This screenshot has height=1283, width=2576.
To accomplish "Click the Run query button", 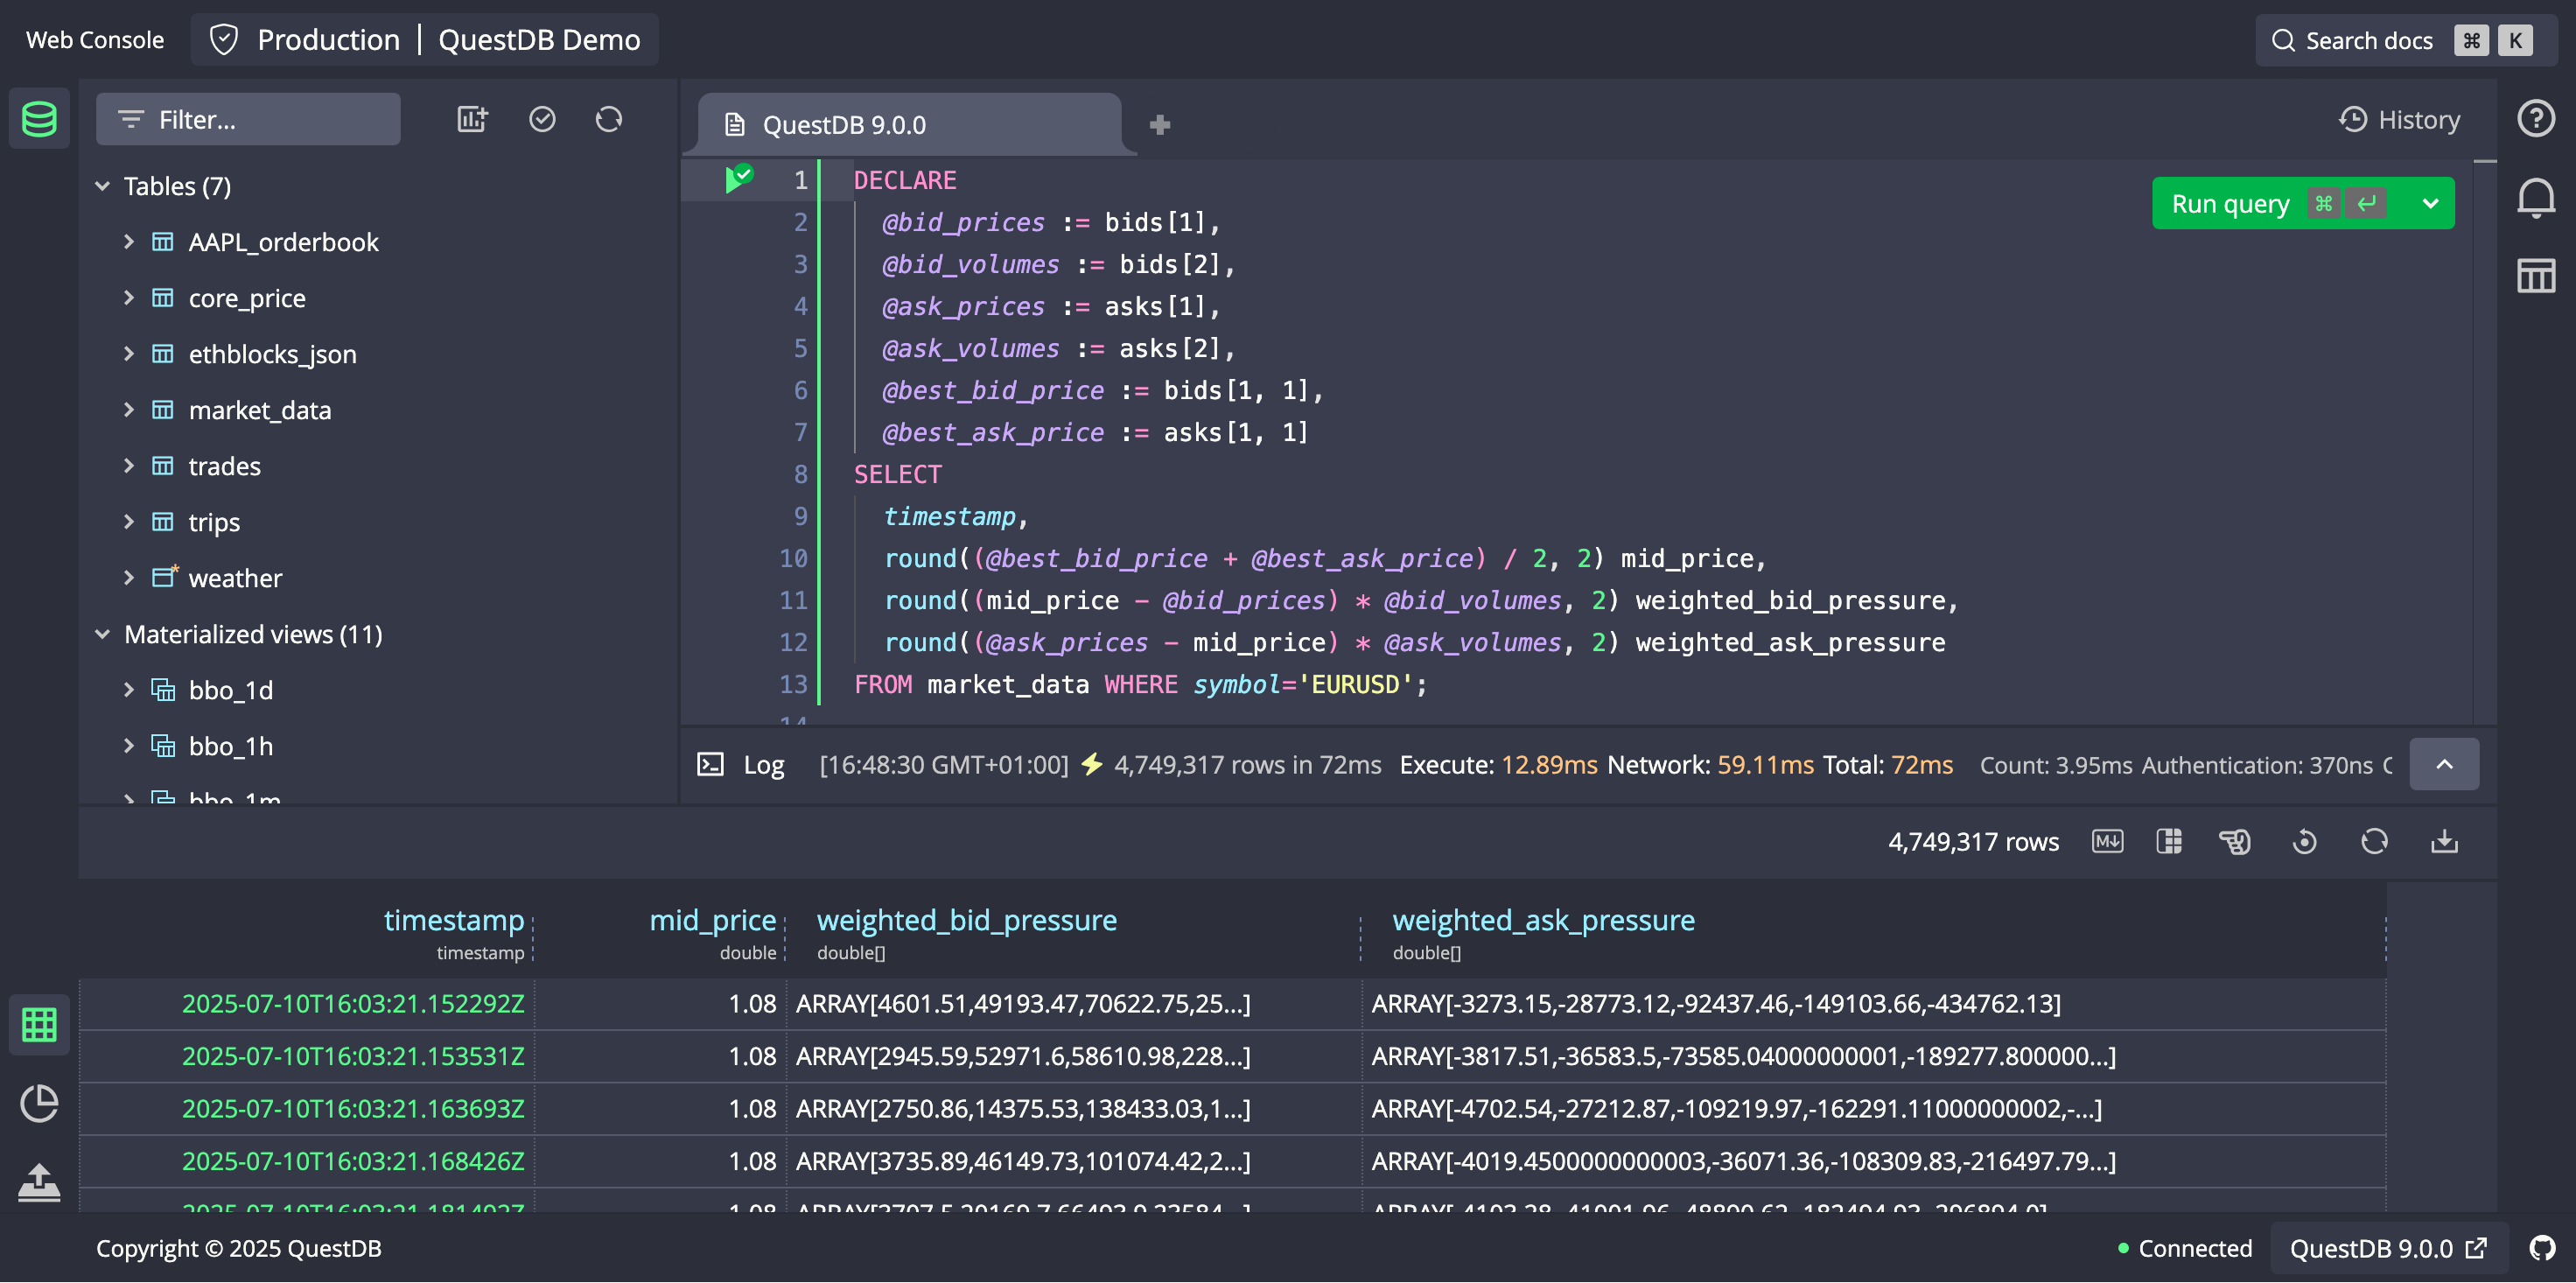I will [2279, 204].
